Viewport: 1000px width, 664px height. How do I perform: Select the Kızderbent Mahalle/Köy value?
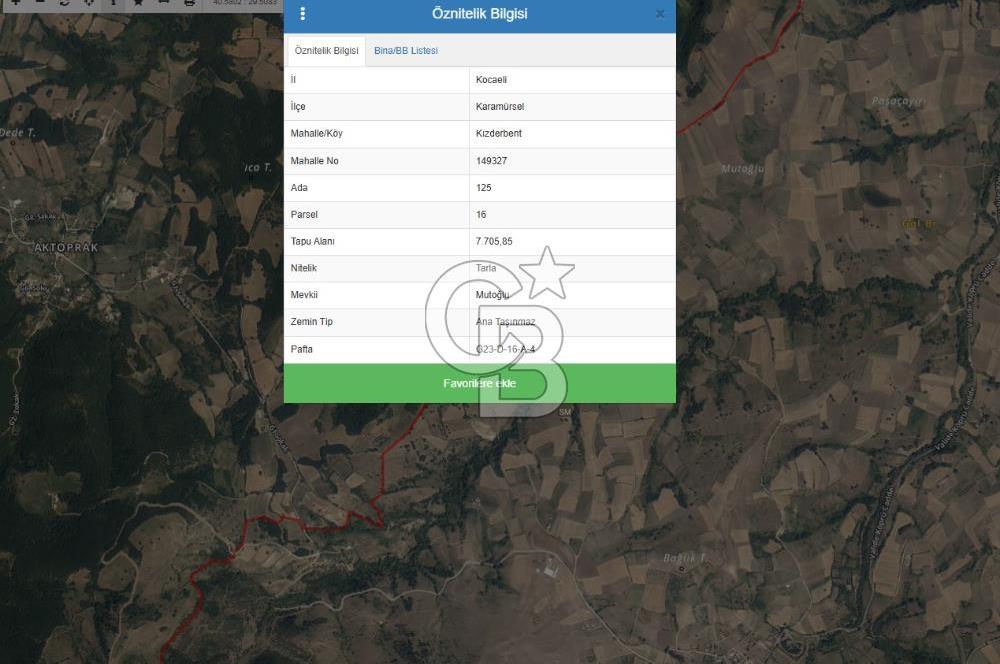click(x=499, y=133)
